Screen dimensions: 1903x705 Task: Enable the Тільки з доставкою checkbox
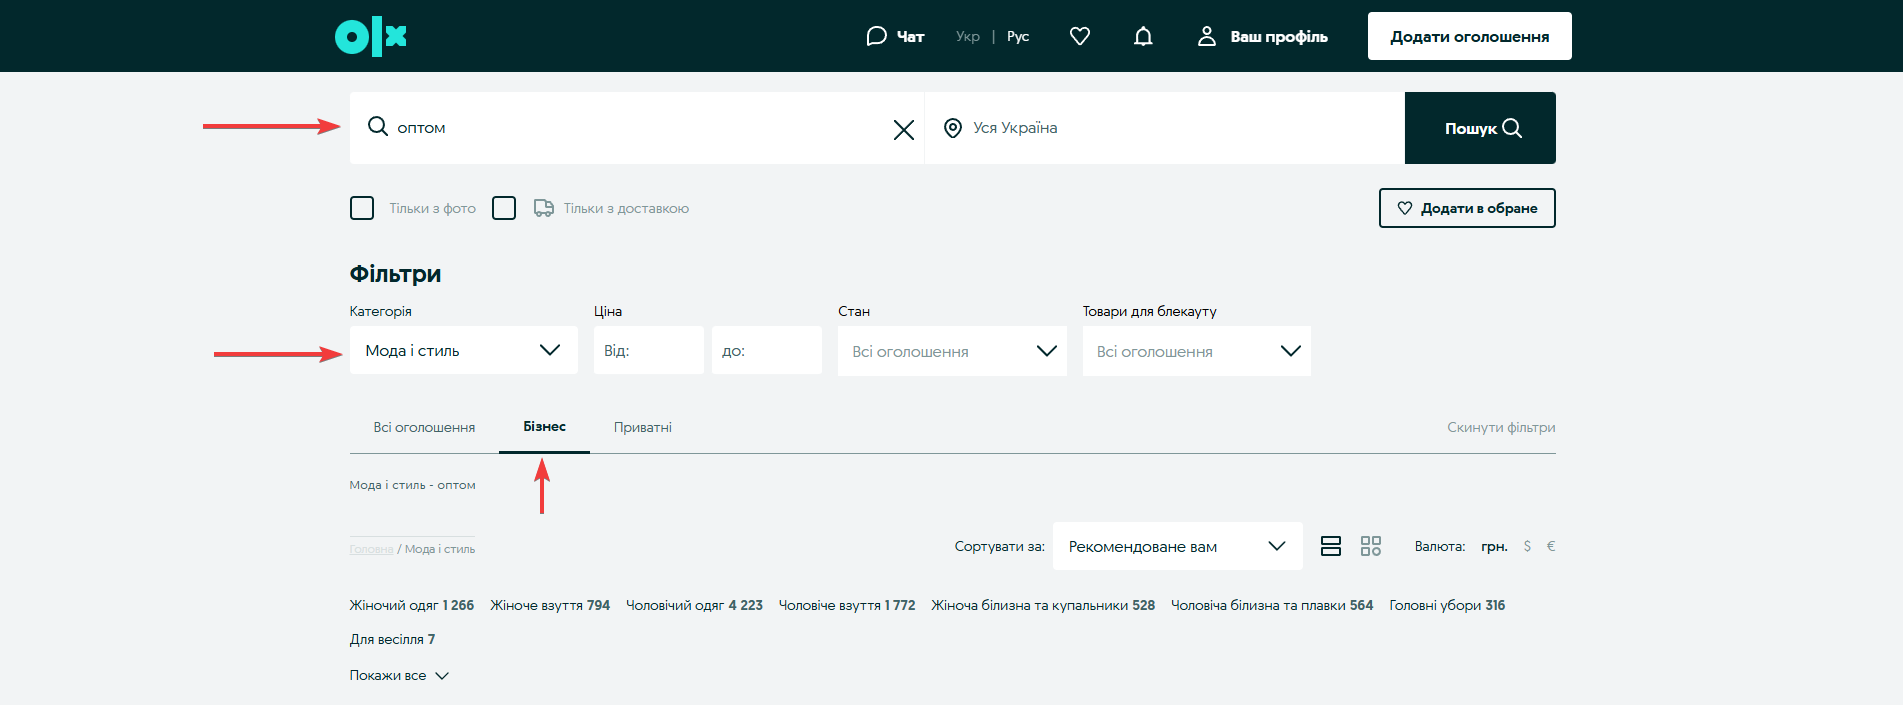tap(504, 208)
